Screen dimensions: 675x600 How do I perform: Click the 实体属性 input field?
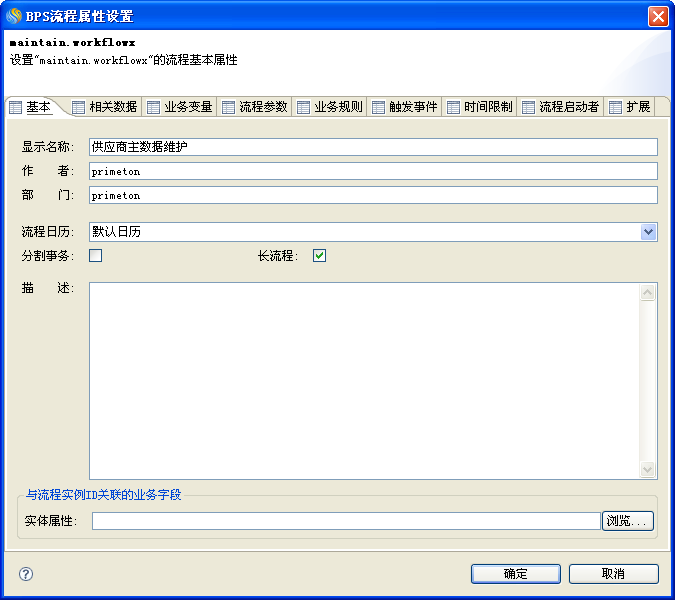(346, 521)
